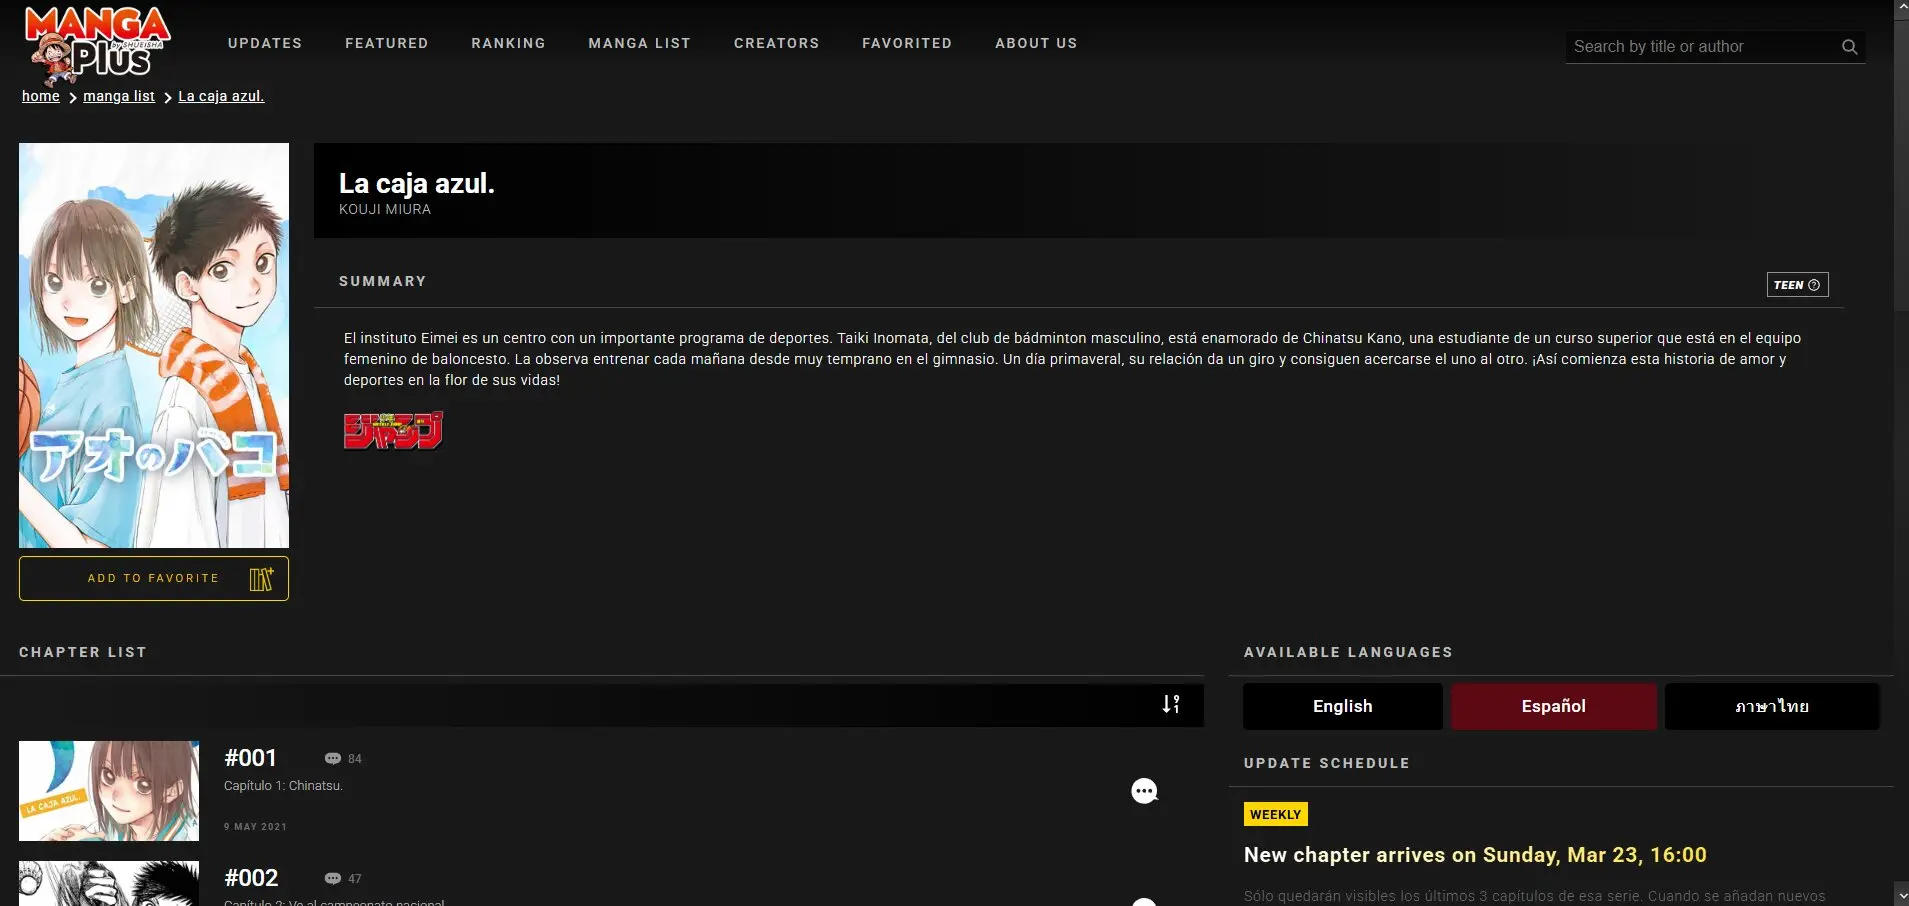Click the page vertical scrollbar

pyautogui.click(x=1901, y=164)
